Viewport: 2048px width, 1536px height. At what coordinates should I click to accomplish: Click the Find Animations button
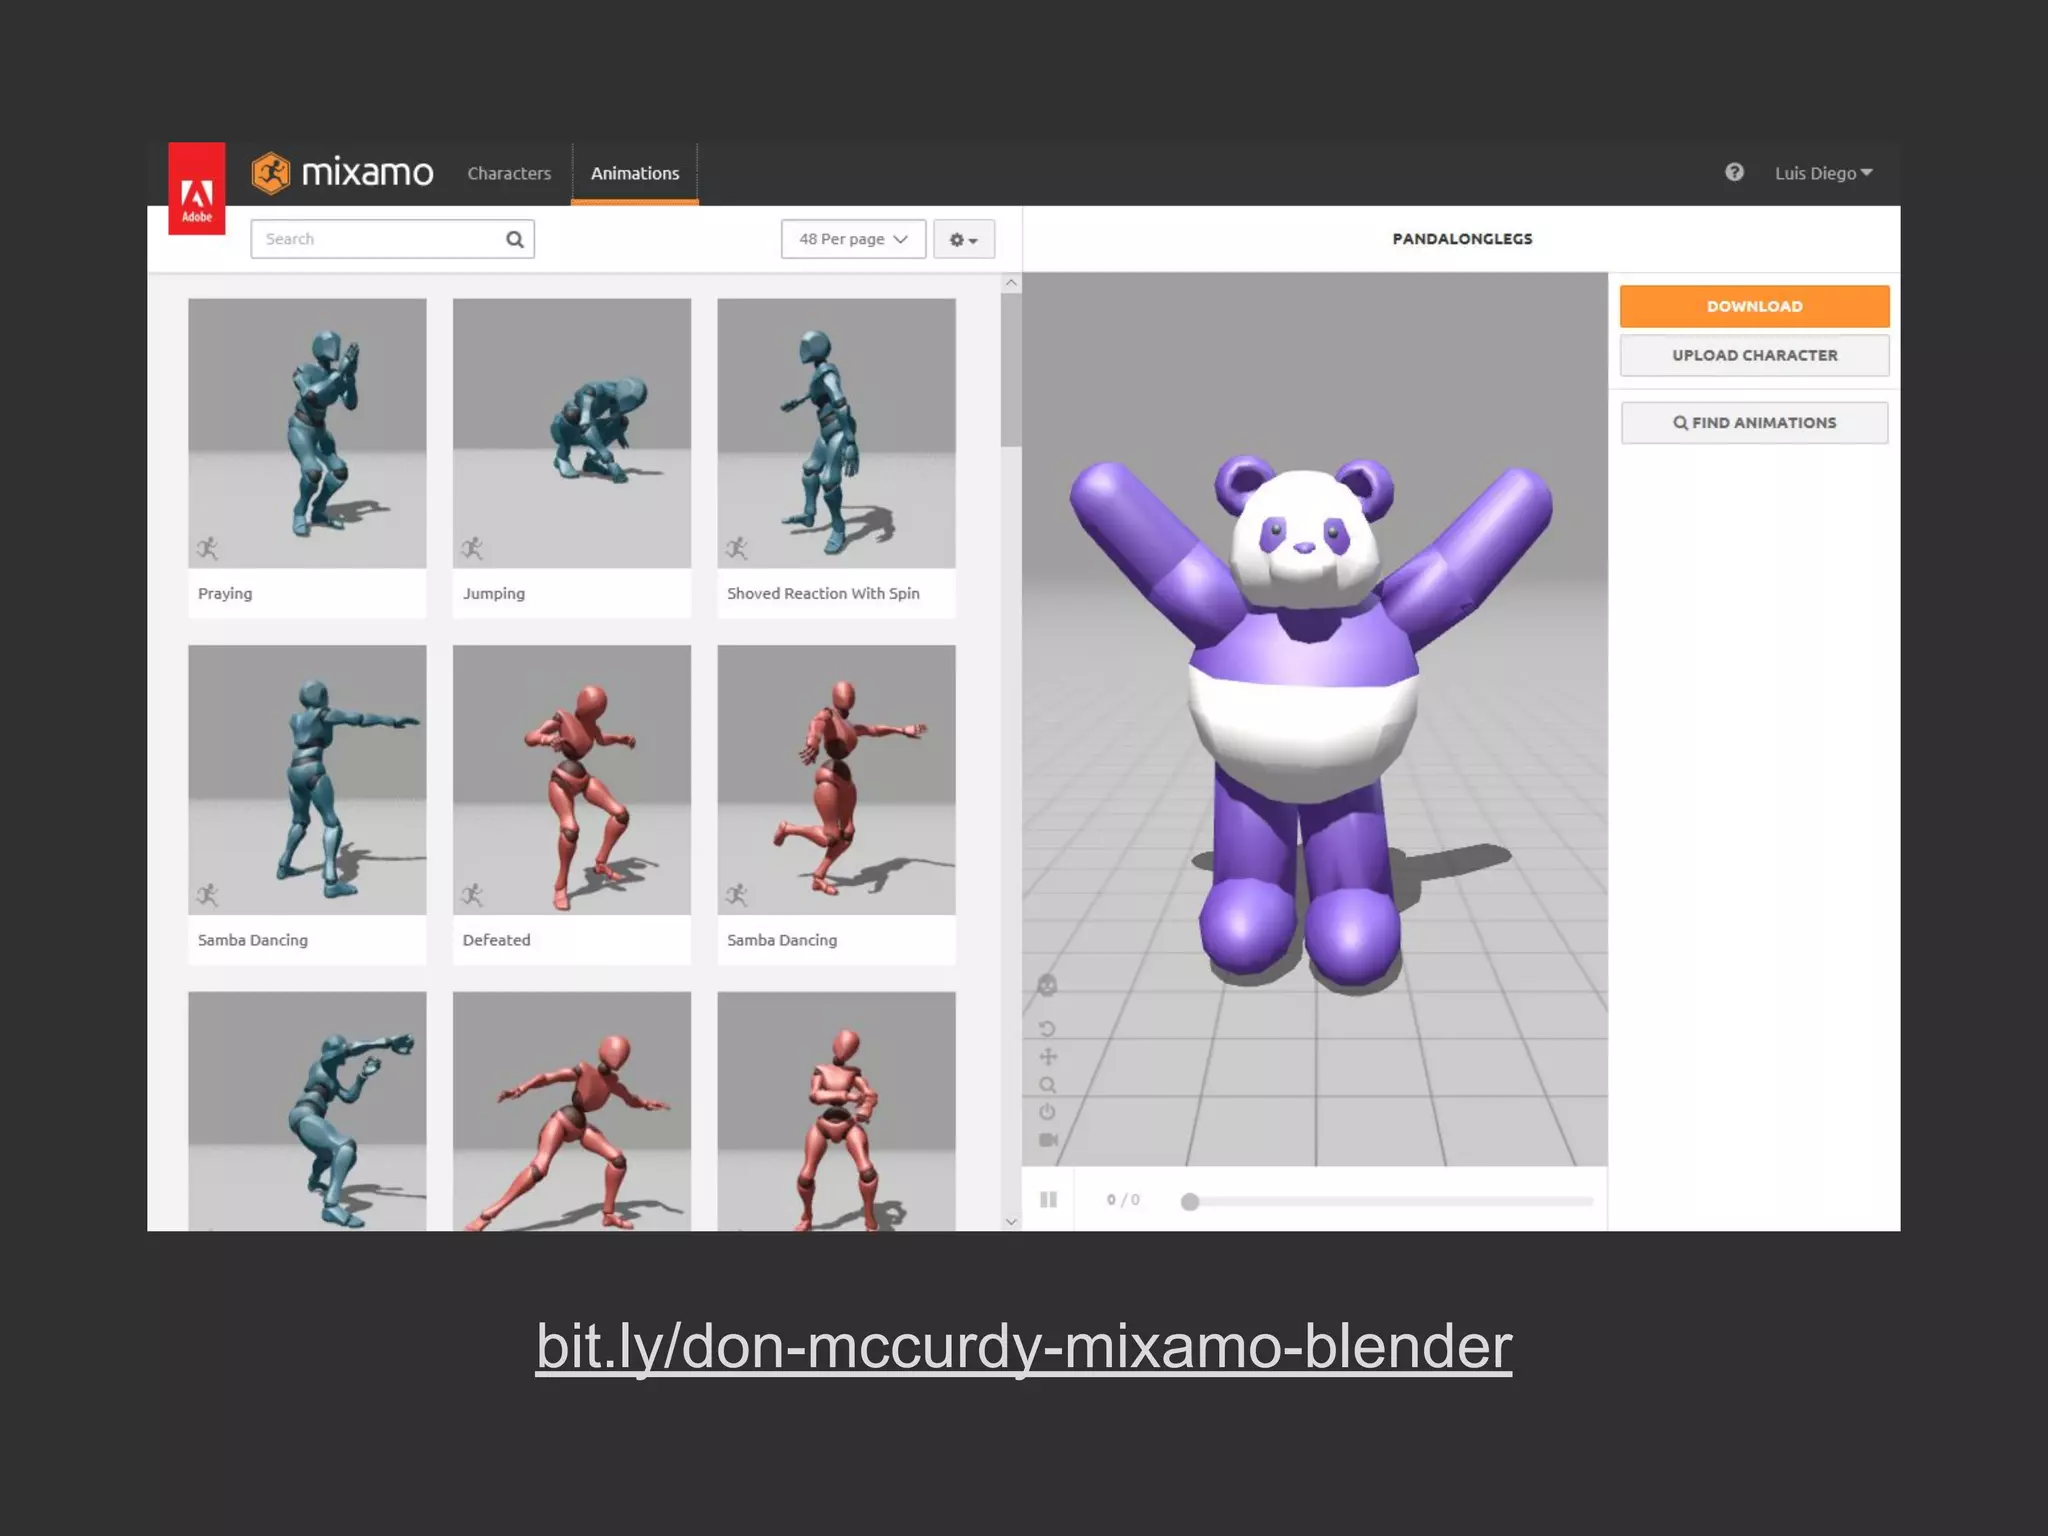(x=1755, y=423)
